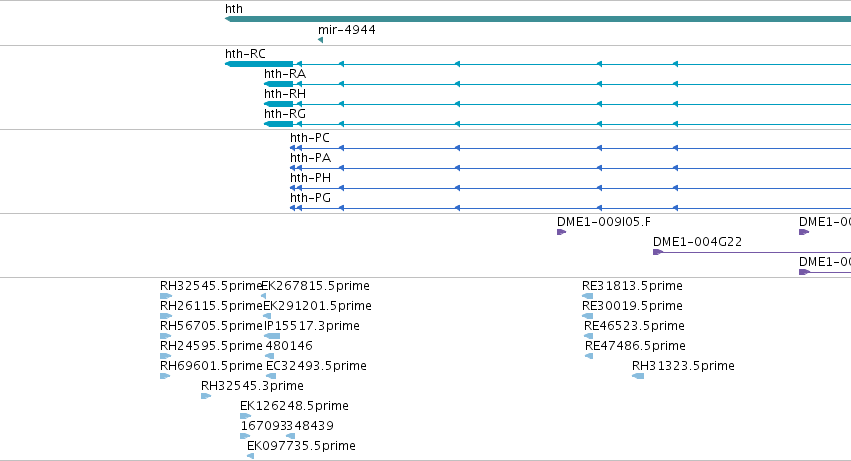Viewport: 851px width, 461px height.
Task: Open the RH56705.5prime EST label
Action: [x=211, y=326]
